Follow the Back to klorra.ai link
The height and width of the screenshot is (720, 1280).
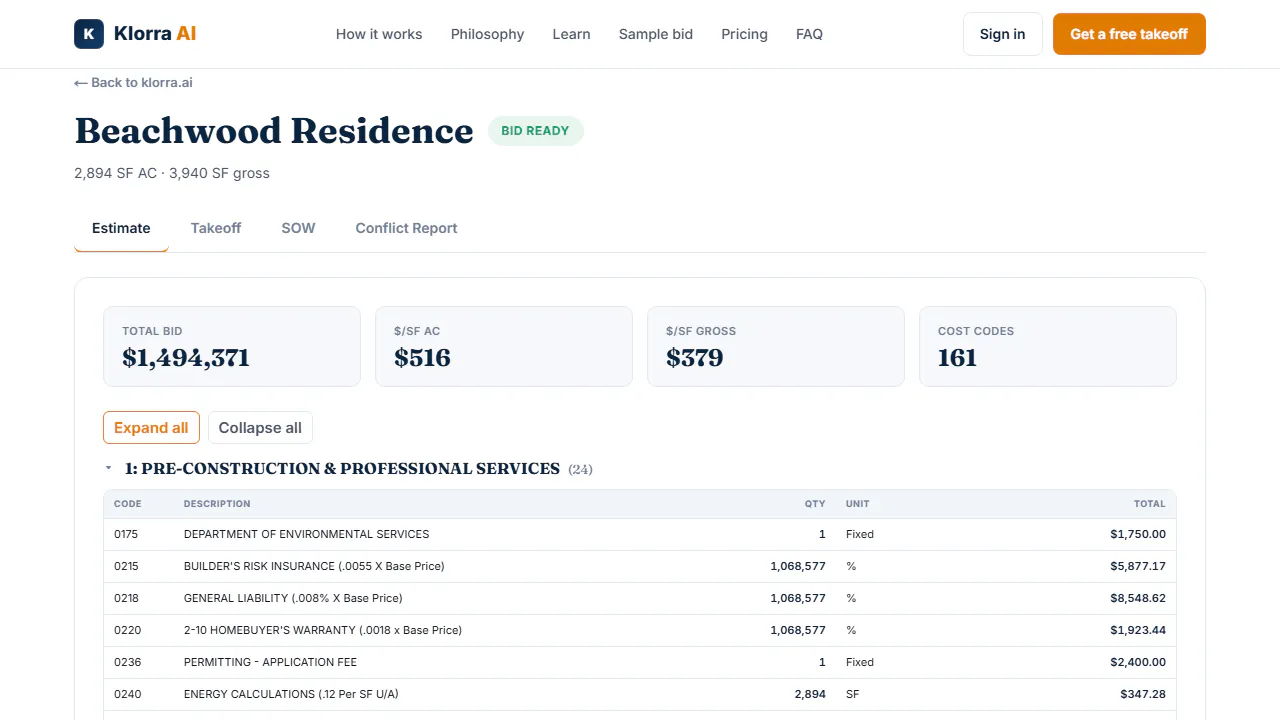133,83
